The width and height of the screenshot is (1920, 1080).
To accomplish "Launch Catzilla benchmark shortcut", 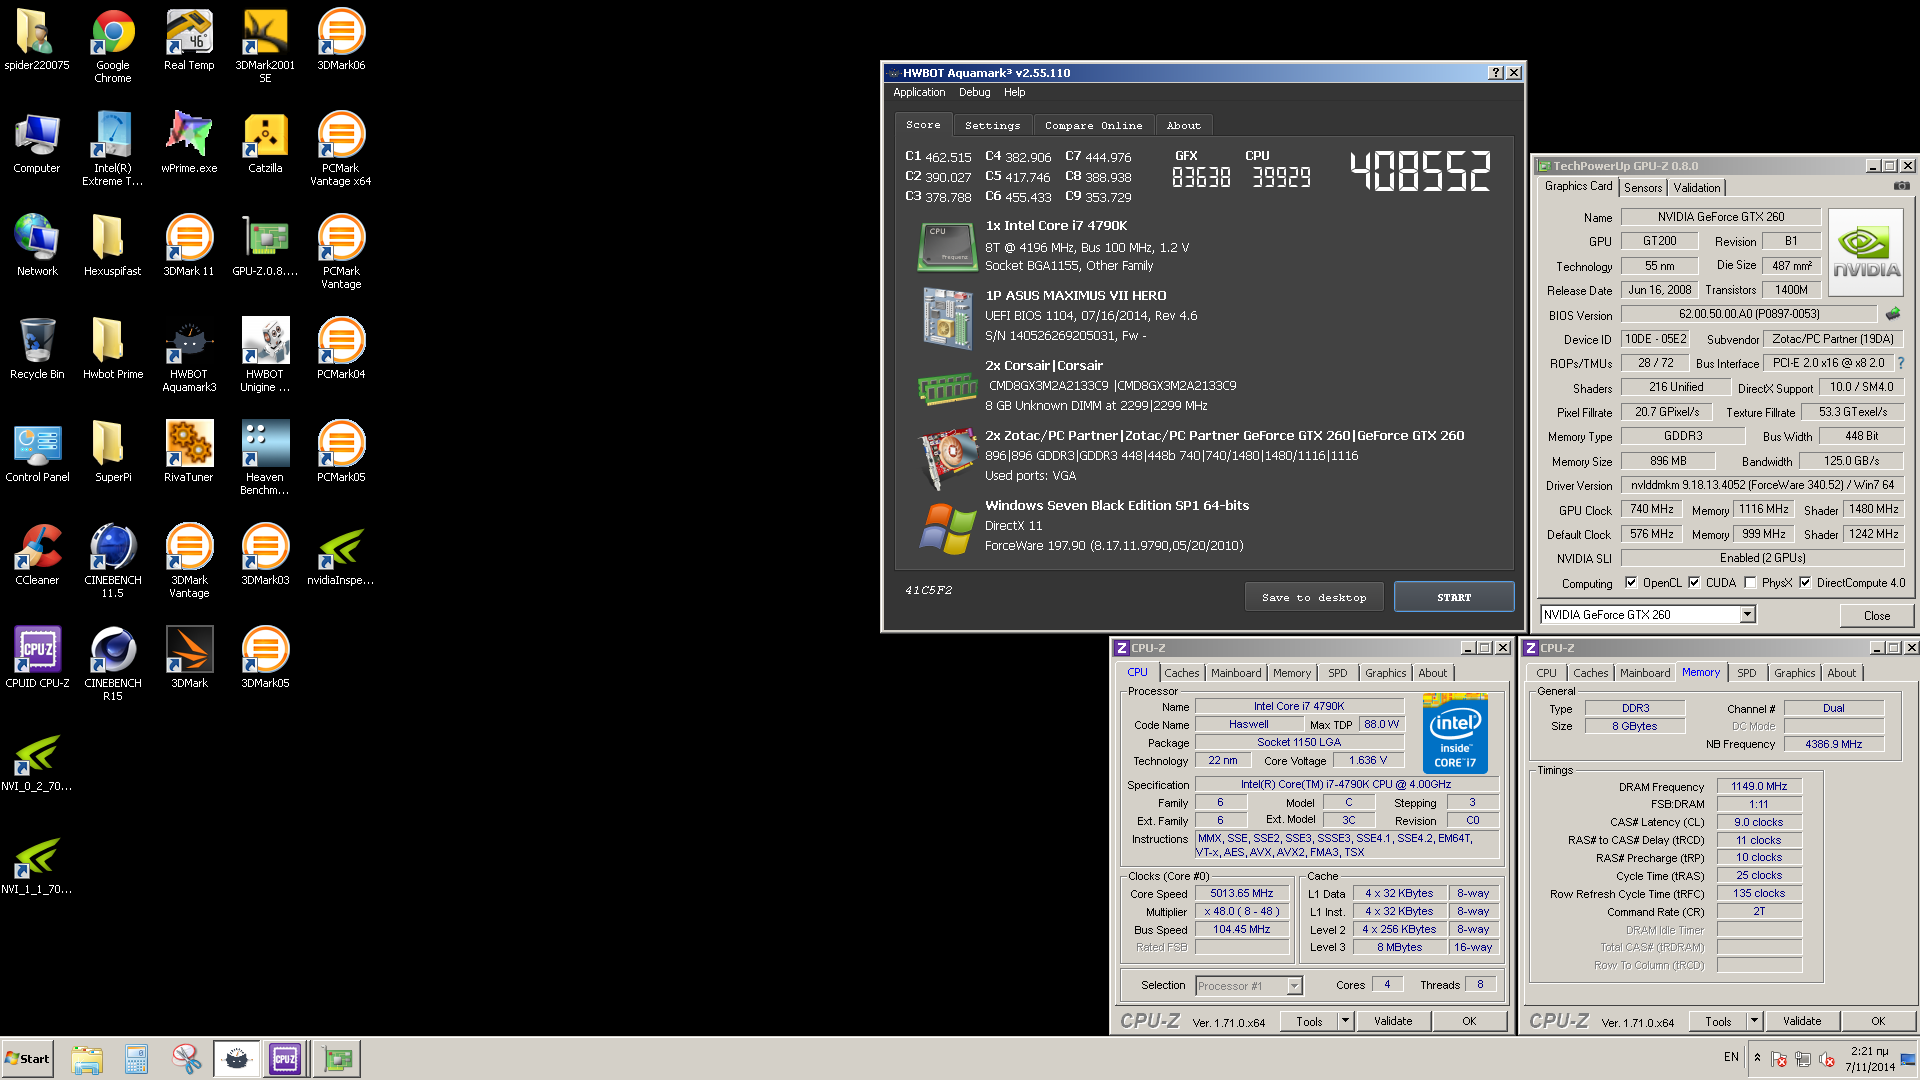I will (x=265, y=143).
